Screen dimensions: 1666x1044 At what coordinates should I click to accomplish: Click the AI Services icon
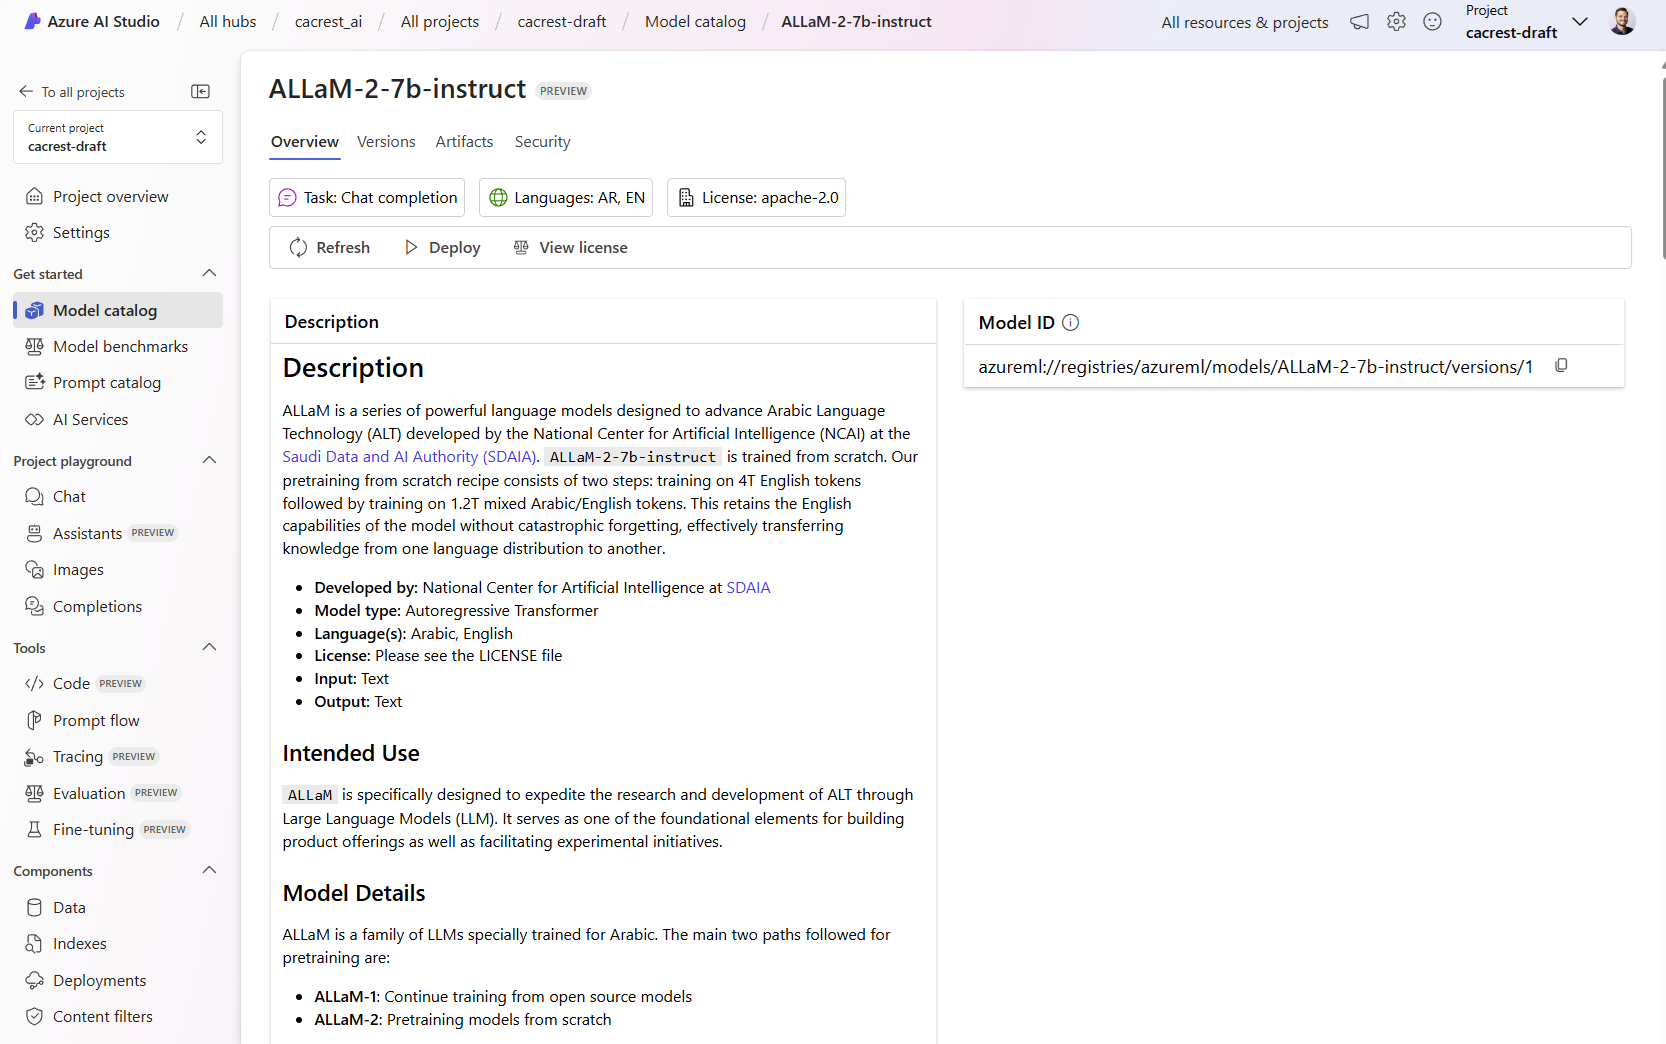(x=34, y=420)
